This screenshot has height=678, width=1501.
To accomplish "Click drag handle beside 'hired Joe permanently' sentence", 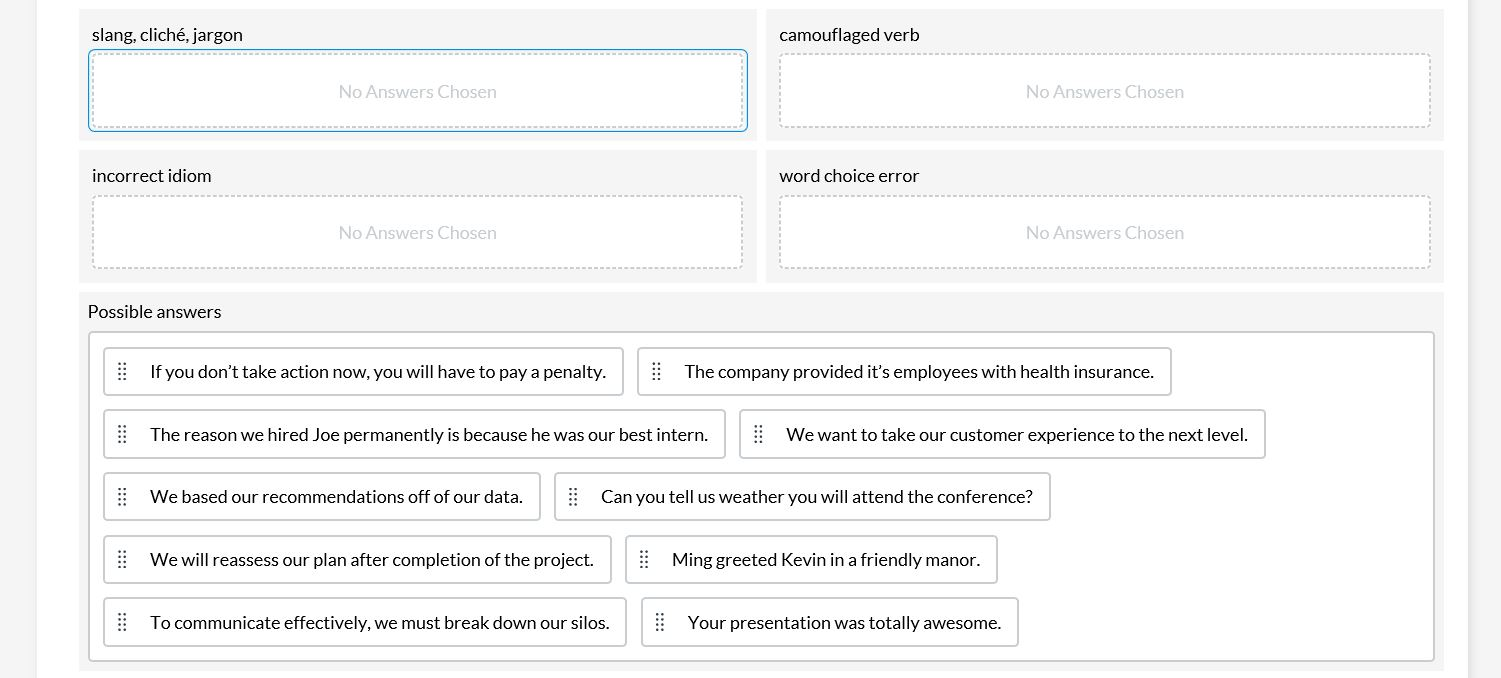I will click(x=123, y=435).
